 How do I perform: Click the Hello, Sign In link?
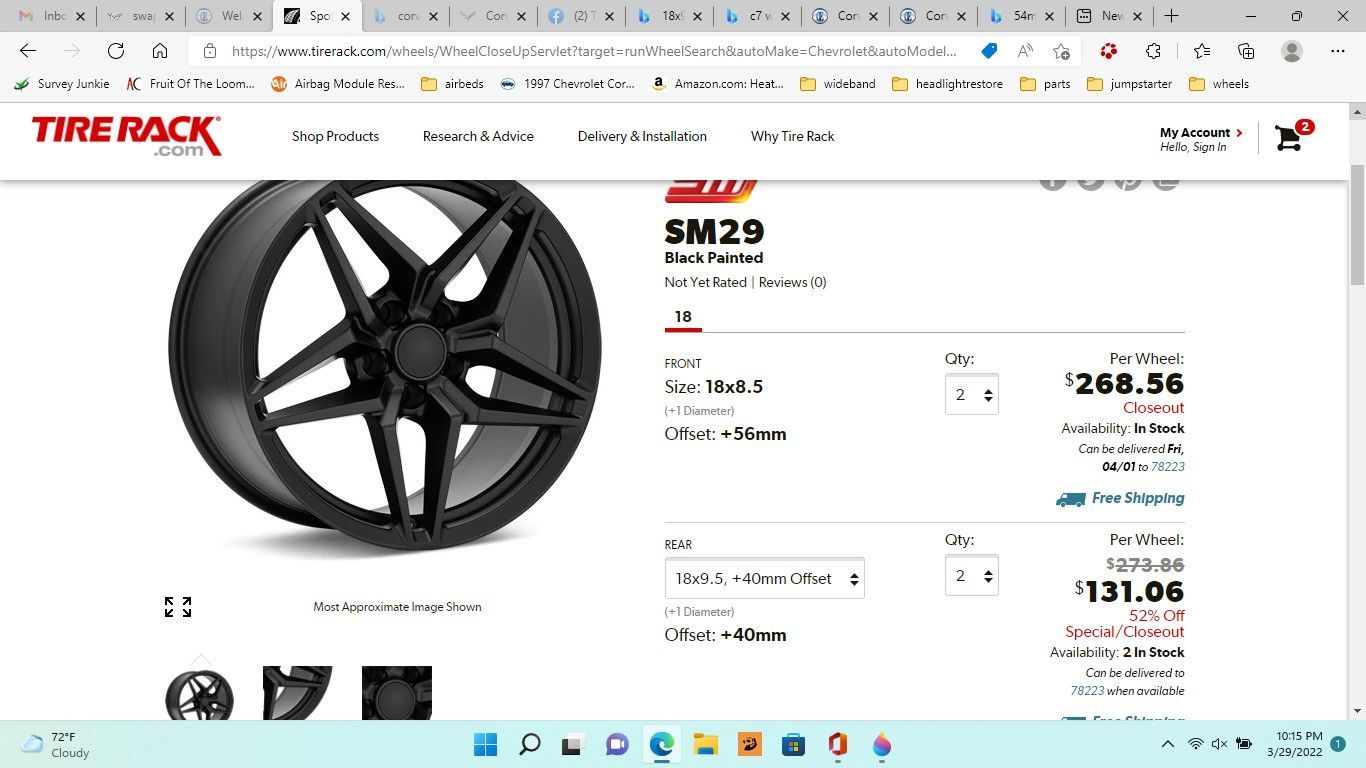coord(1192,147)
